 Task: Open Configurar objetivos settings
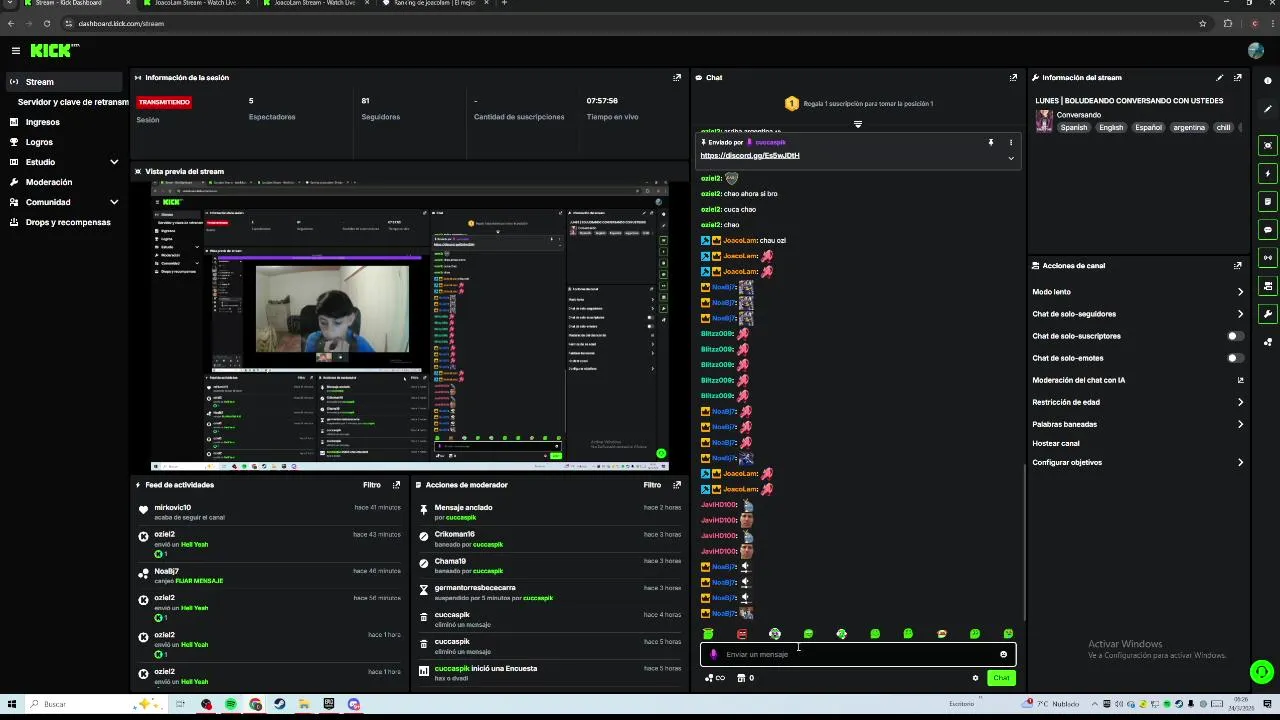click(x=1138, y=462)
